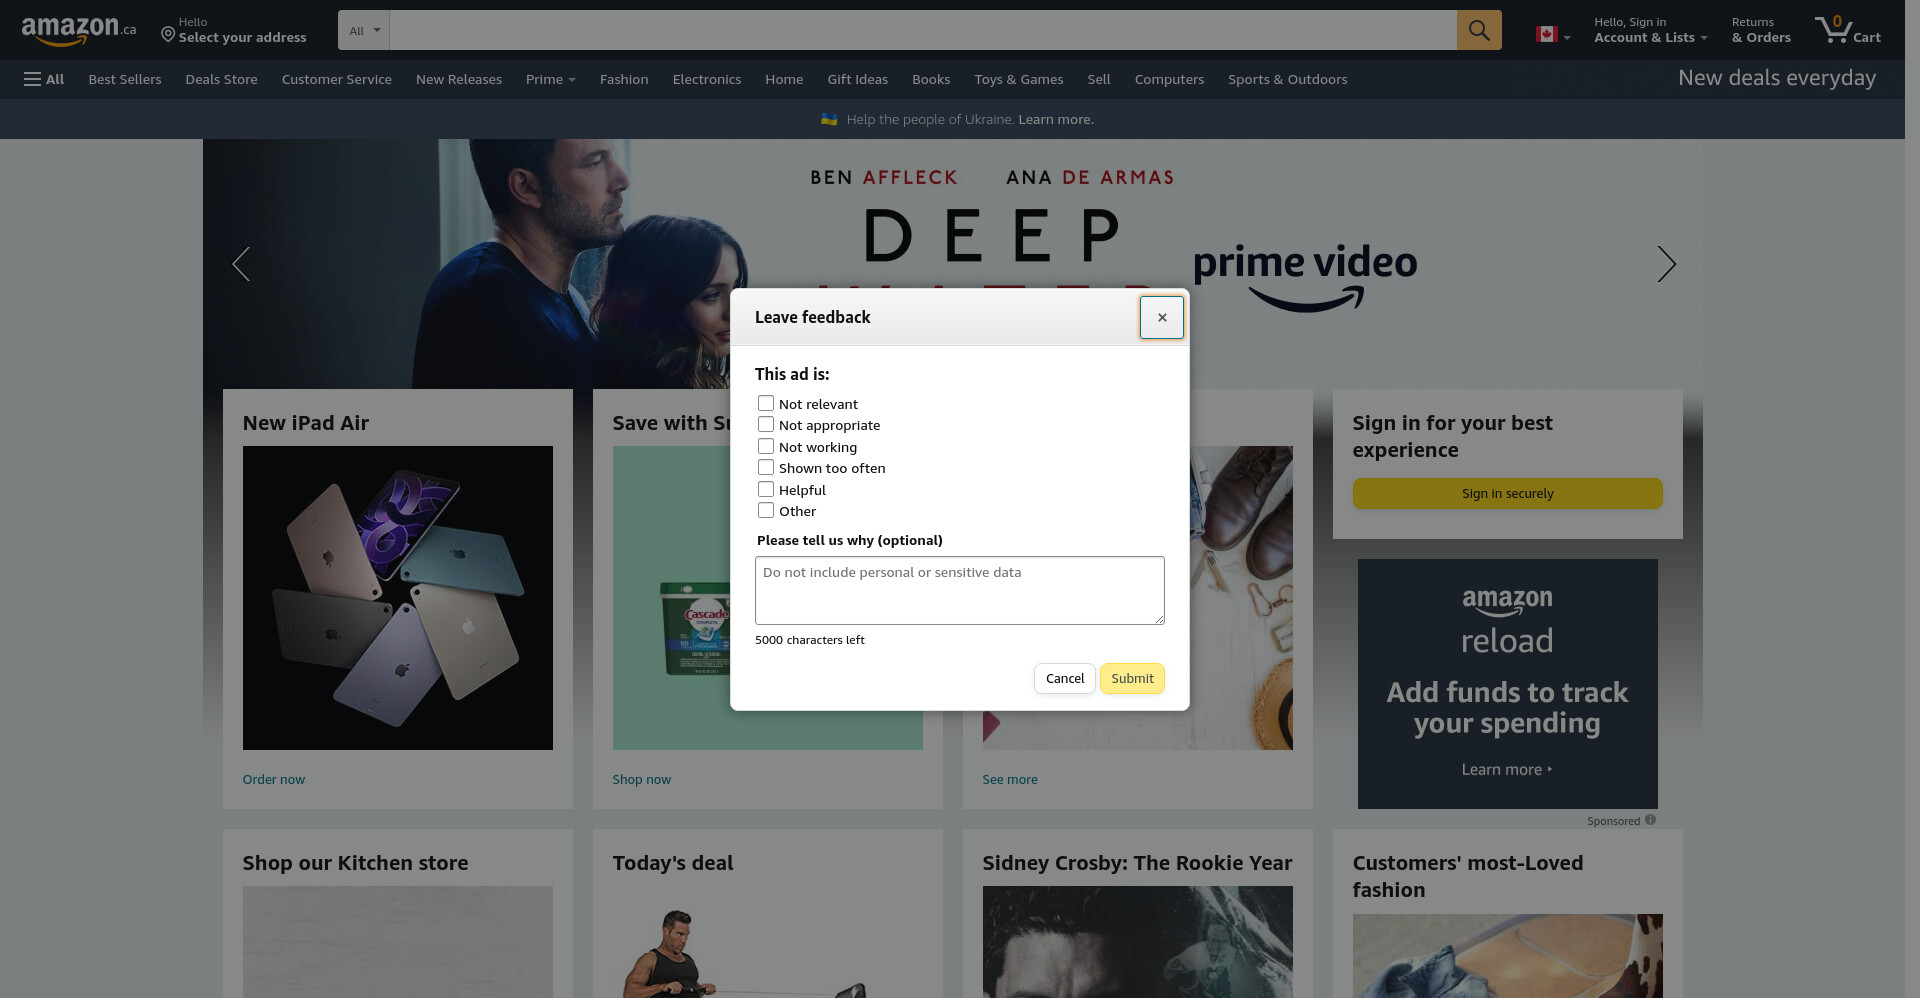Open Best Sellers in navigation
The width and height of the screenshot is (1920, 998).
pos(125,79)
